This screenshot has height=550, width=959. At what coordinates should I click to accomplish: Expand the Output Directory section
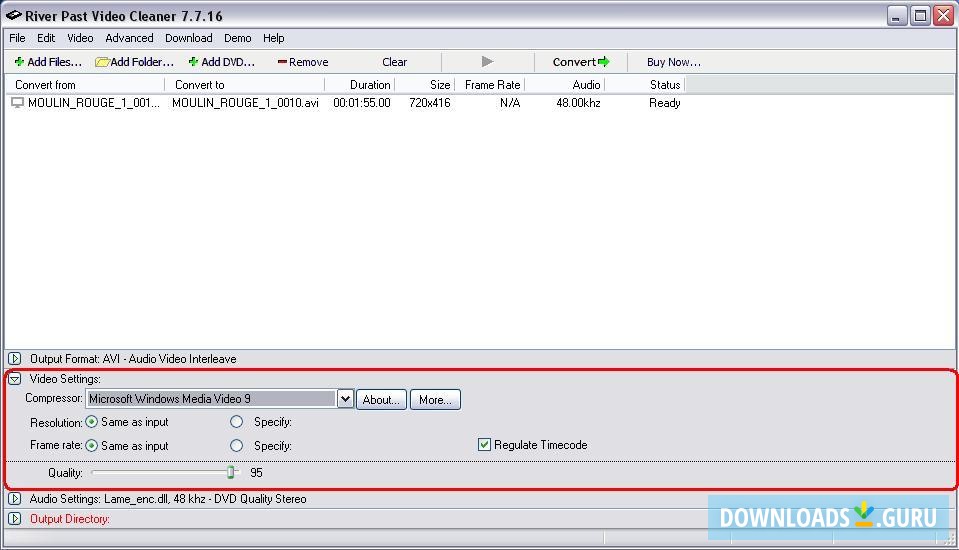(x=15, y=519)
